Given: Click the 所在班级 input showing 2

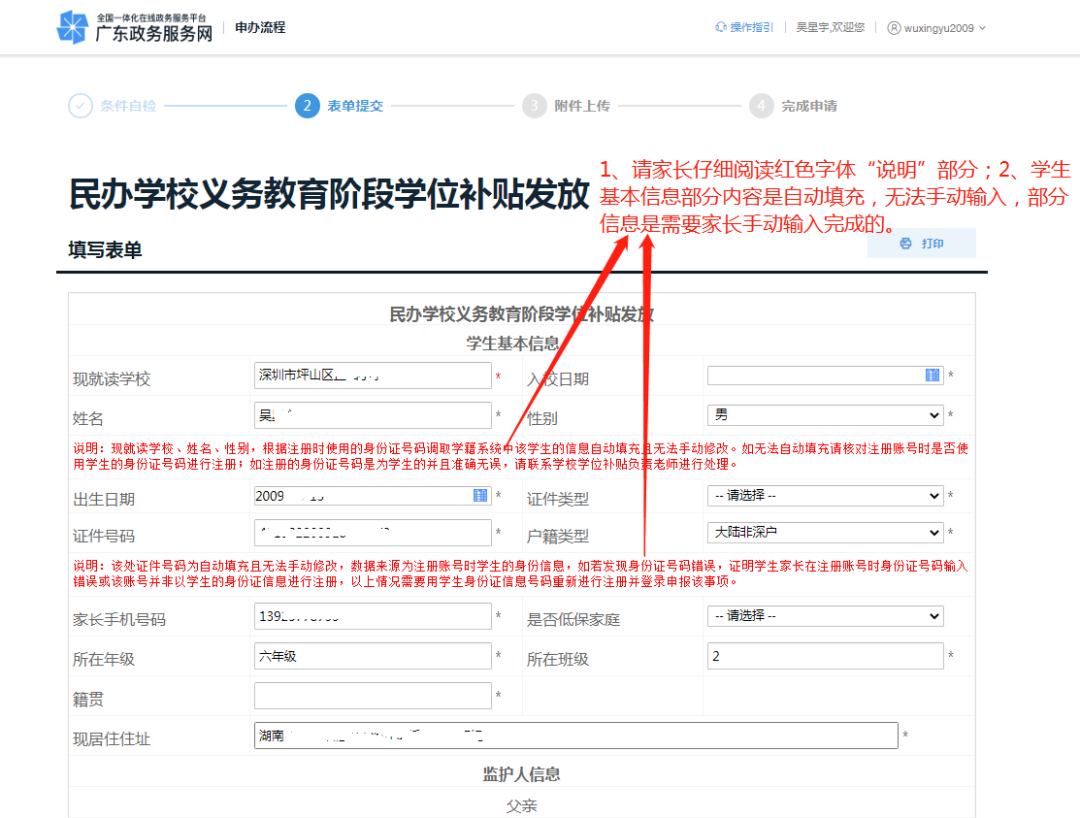Looking at the screenshot, I should point(825,656).
